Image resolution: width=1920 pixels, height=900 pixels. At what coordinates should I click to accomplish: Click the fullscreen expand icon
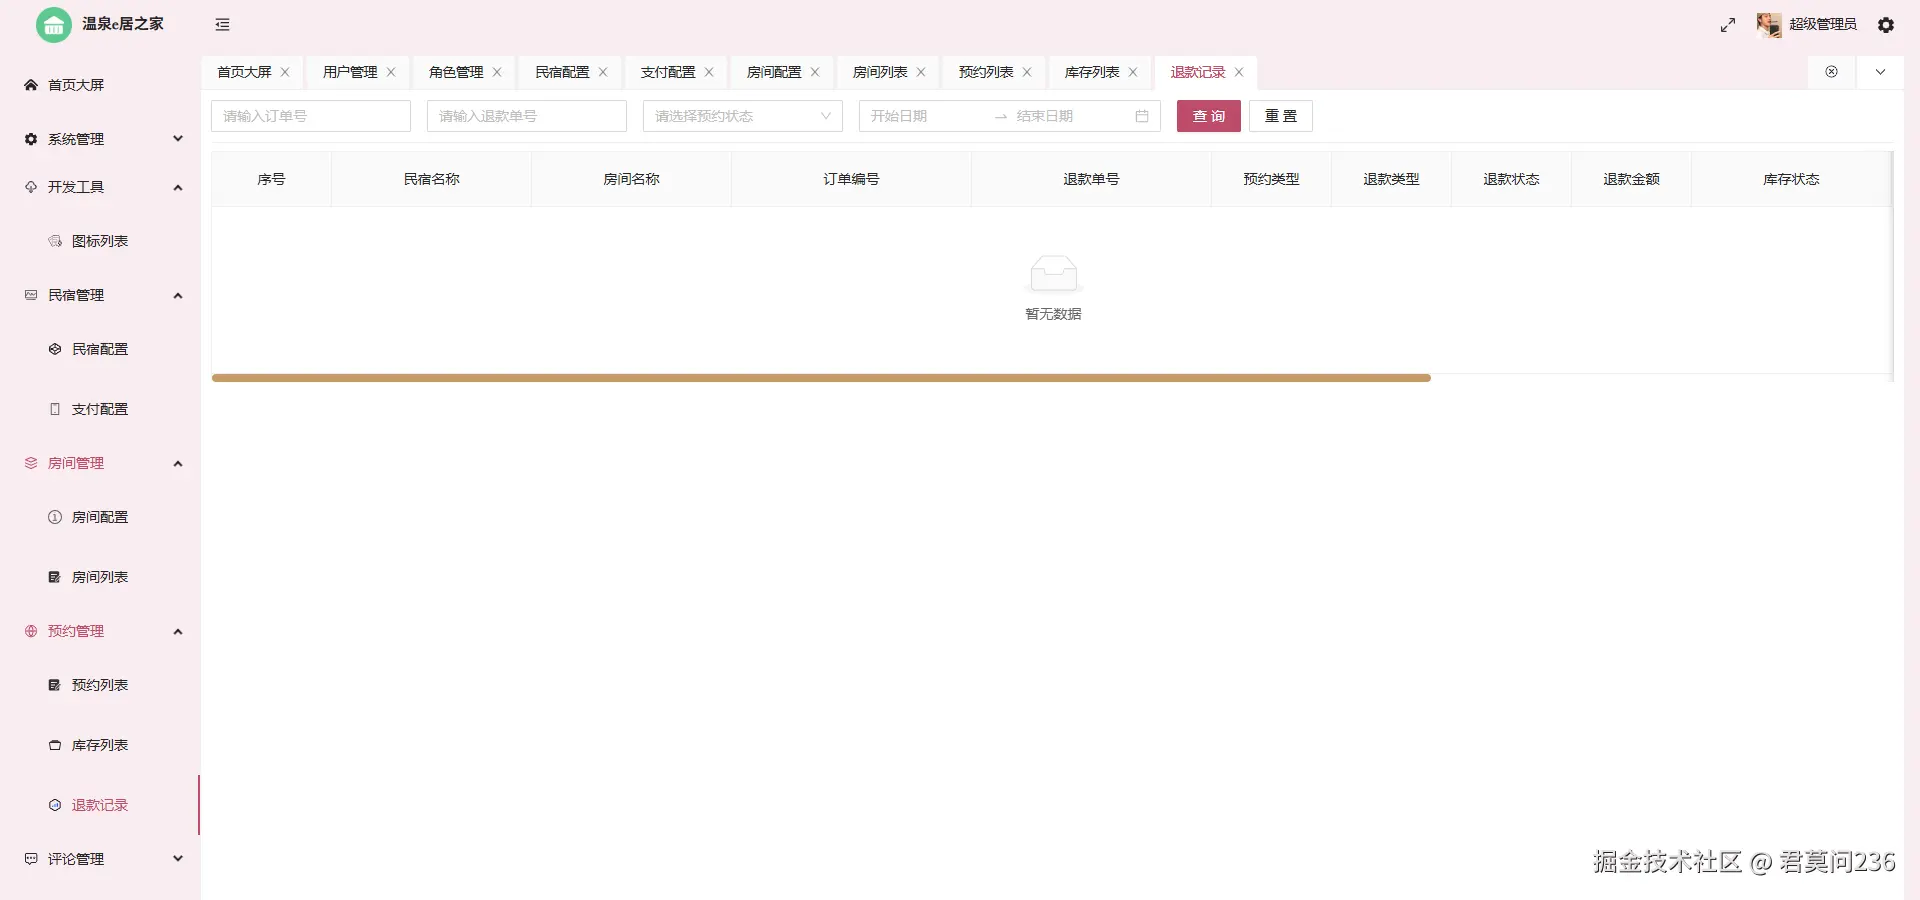tap(1726, 24)
